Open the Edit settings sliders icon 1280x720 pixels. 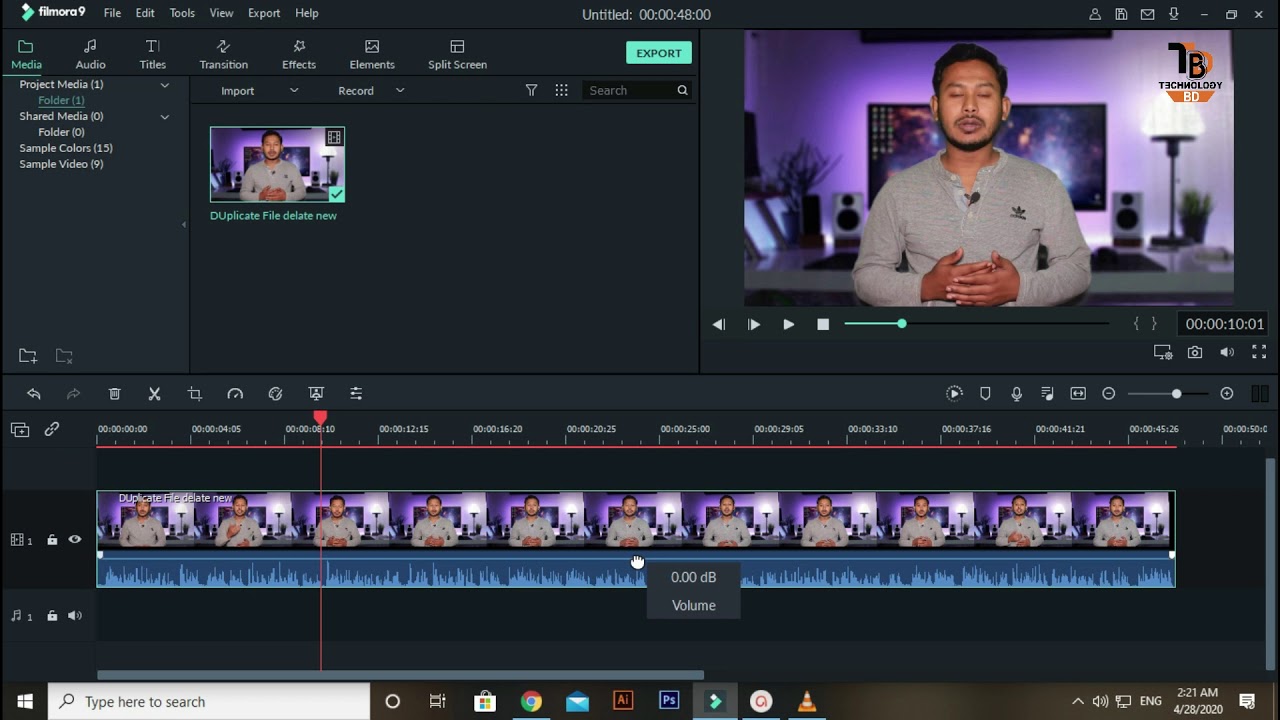[356, 394]
